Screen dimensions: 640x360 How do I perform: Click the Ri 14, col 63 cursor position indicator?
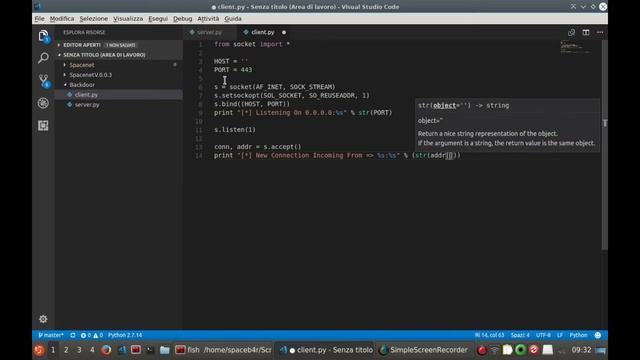[489, 335]
